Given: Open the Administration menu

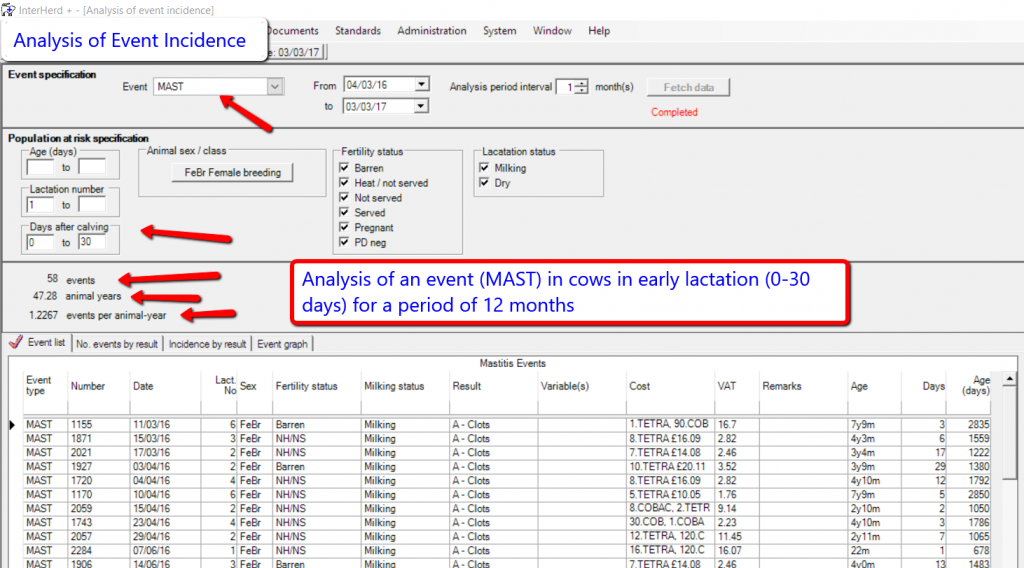Looking at the screenshot, I should coord(432,31).
